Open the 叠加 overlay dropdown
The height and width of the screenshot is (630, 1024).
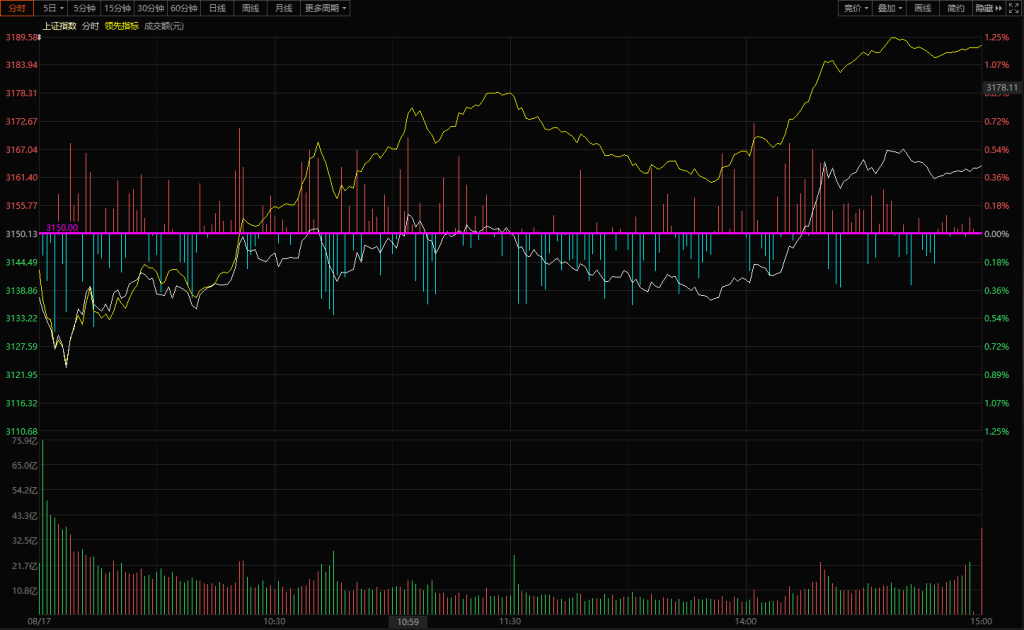889,8
